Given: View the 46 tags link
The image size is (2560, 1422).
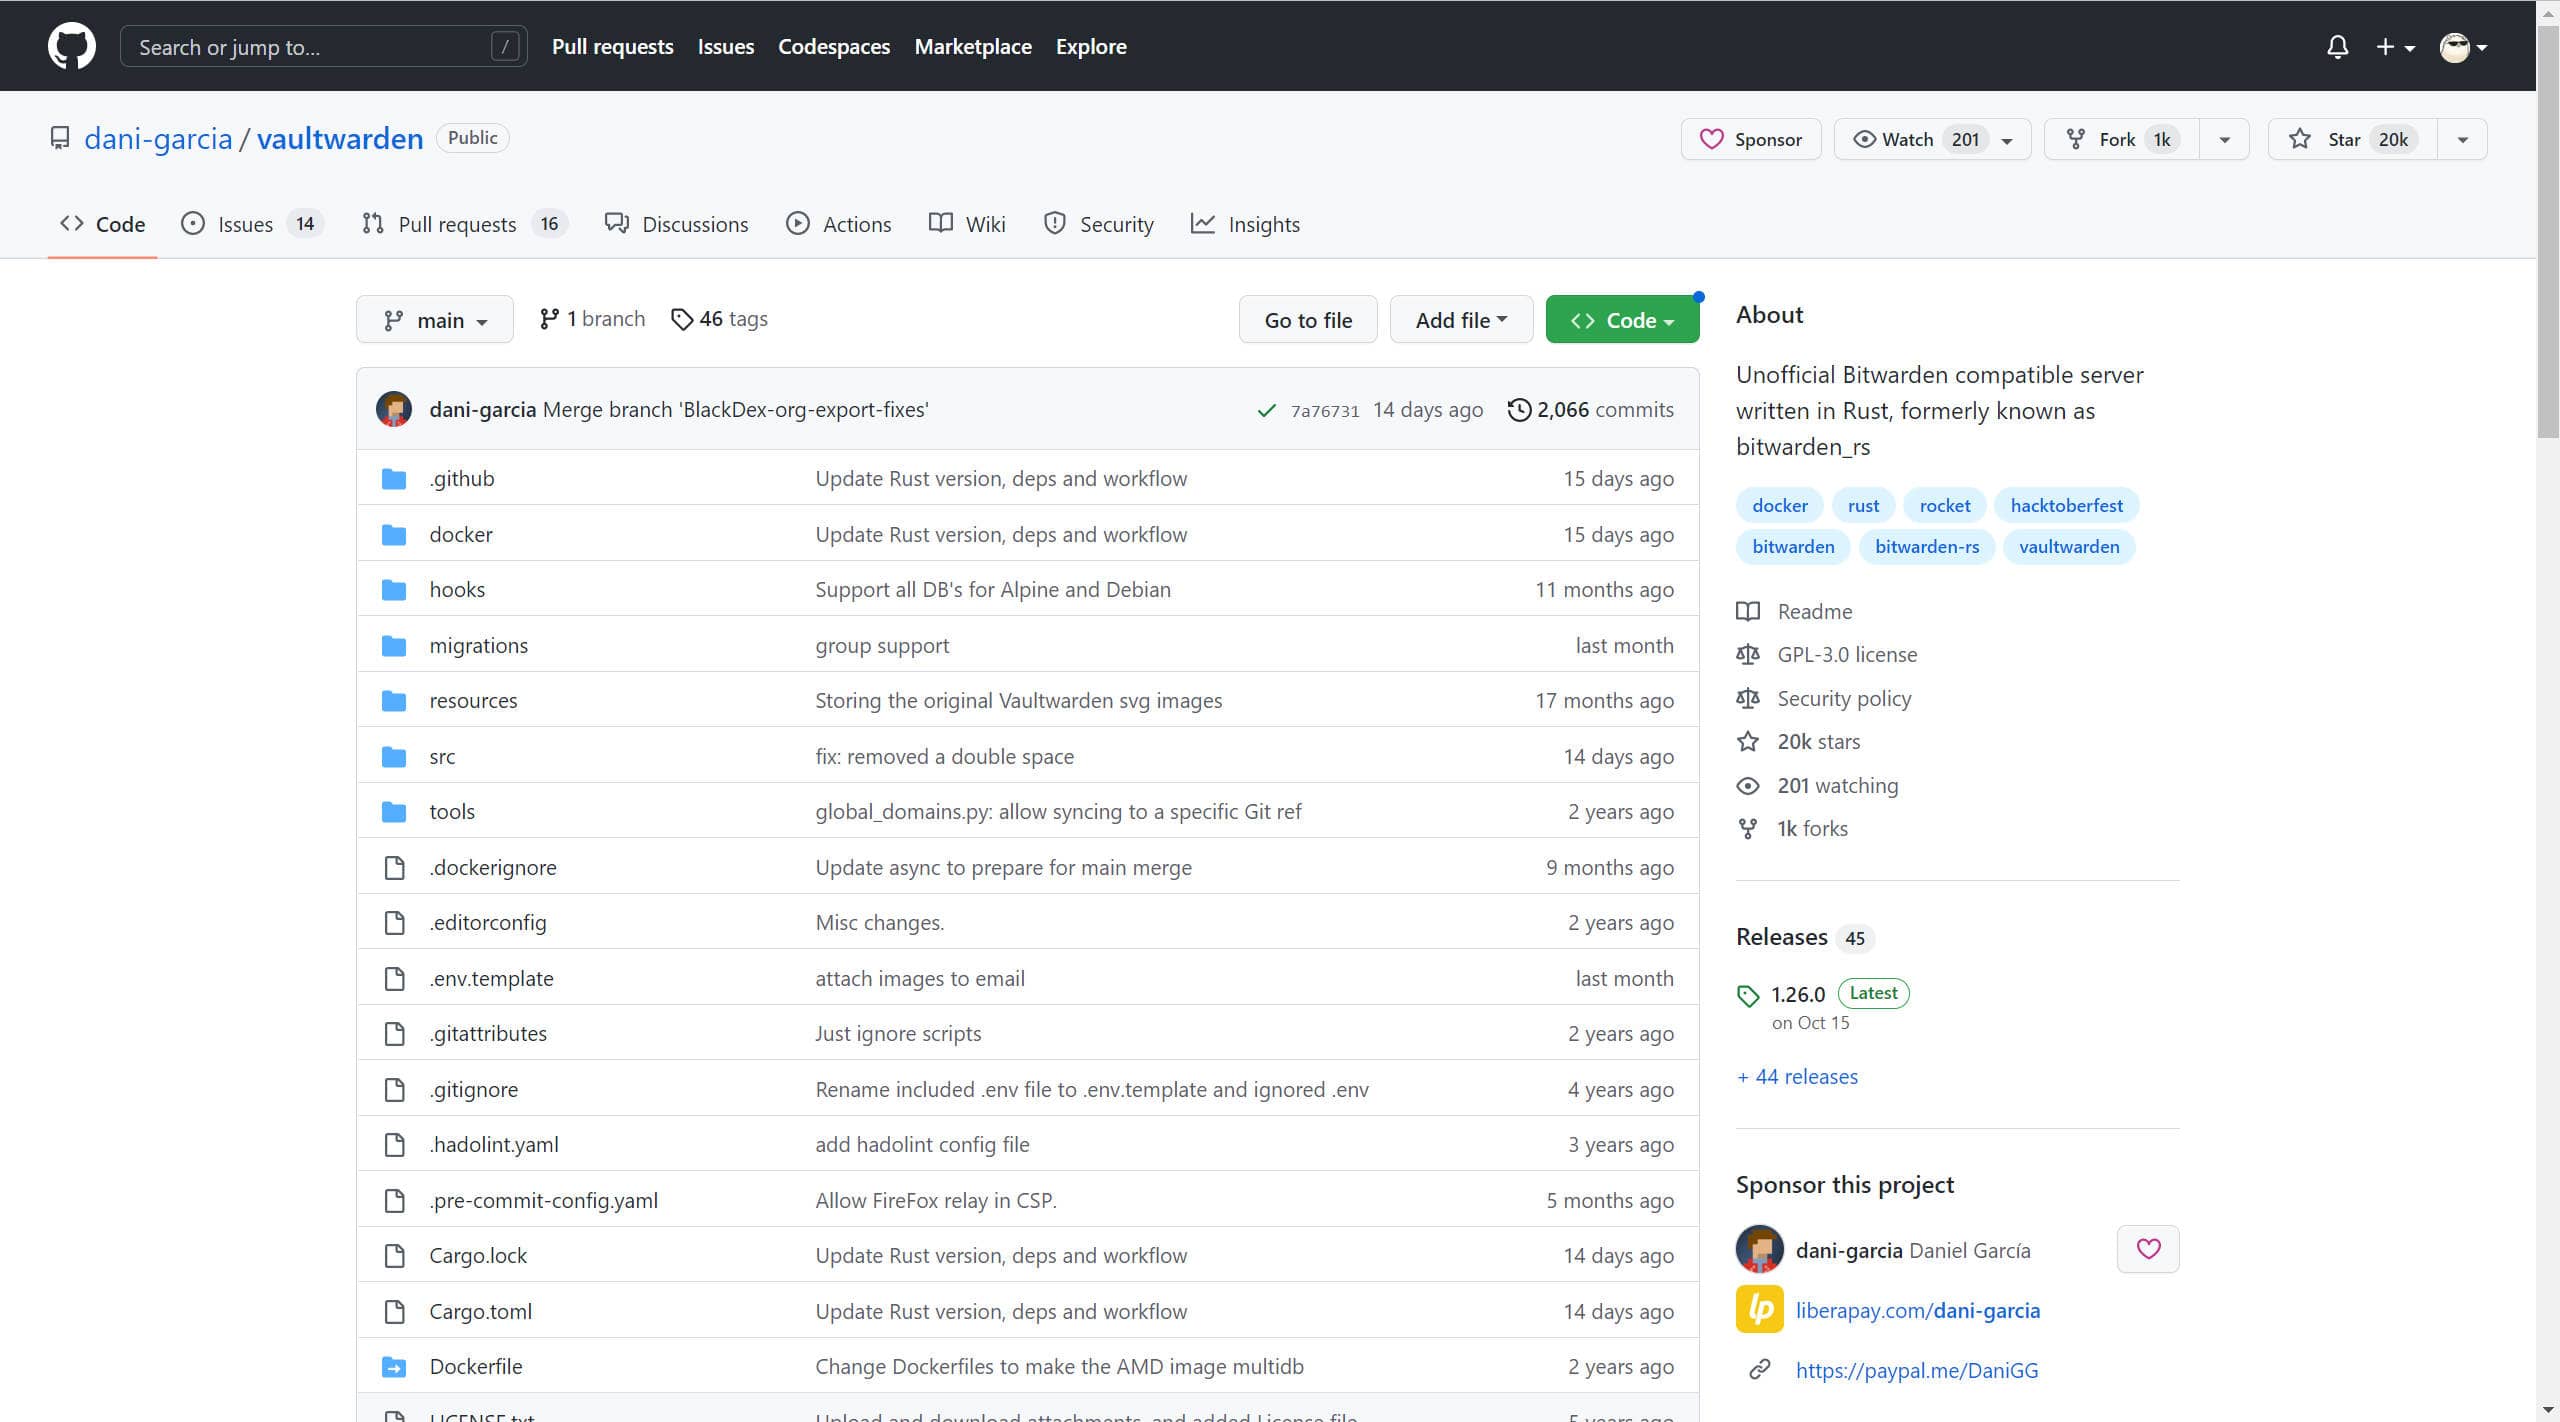Looking at the screenshot, I should pyautogui.click(x=719, y=319).
